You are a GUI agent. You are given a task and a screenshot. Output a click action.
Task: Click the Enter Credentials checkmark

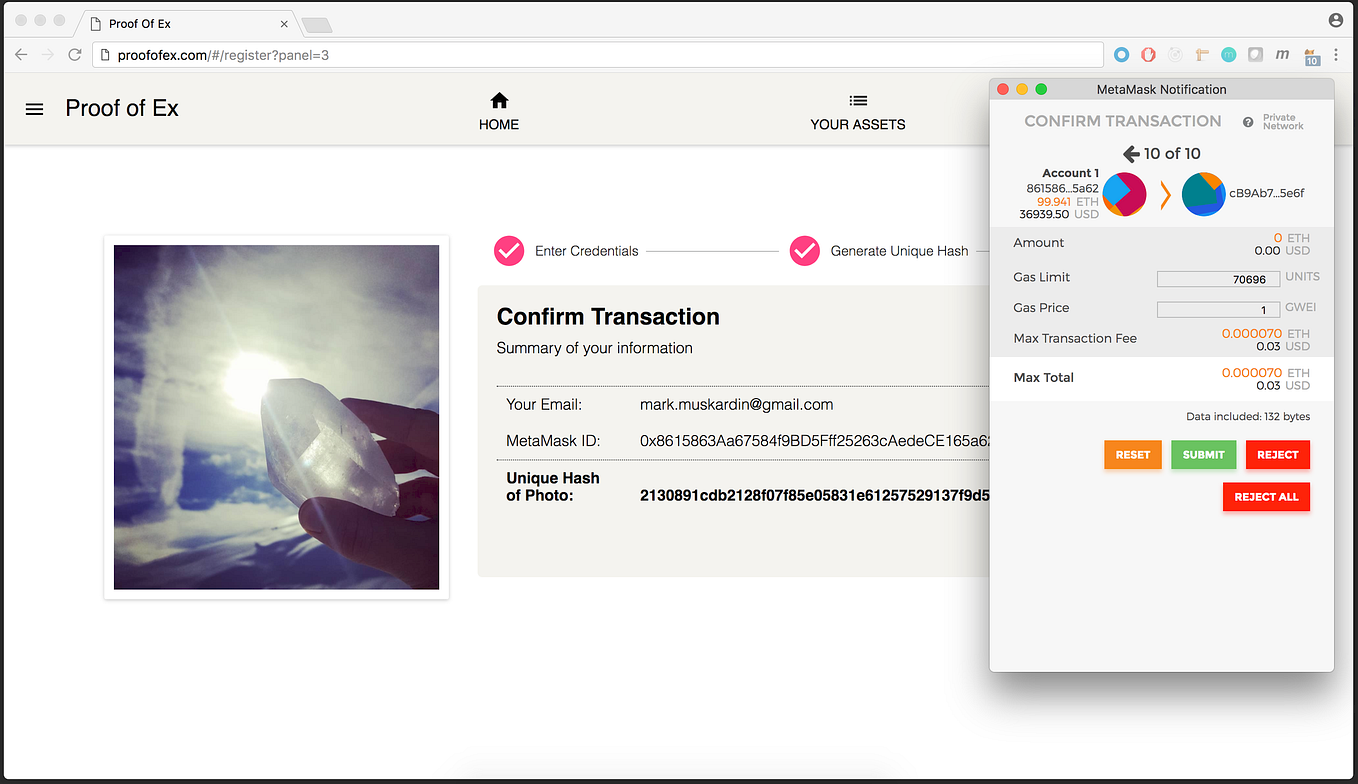pyautogui.click(x=509, y=251)
